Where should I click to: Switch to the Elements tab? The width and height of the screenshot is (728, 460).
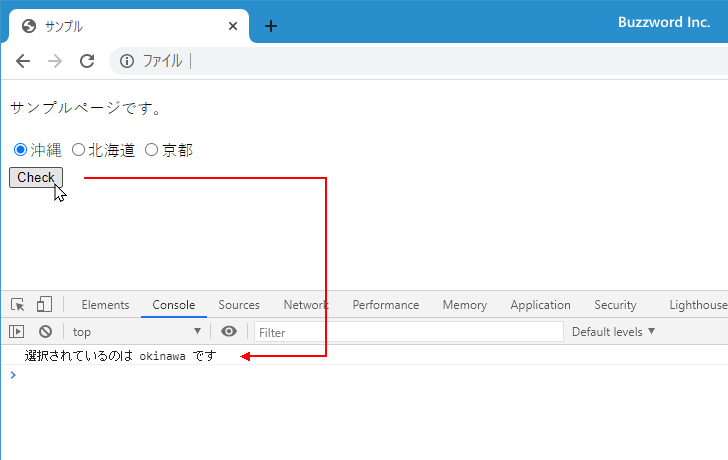[x=105, y=305]
